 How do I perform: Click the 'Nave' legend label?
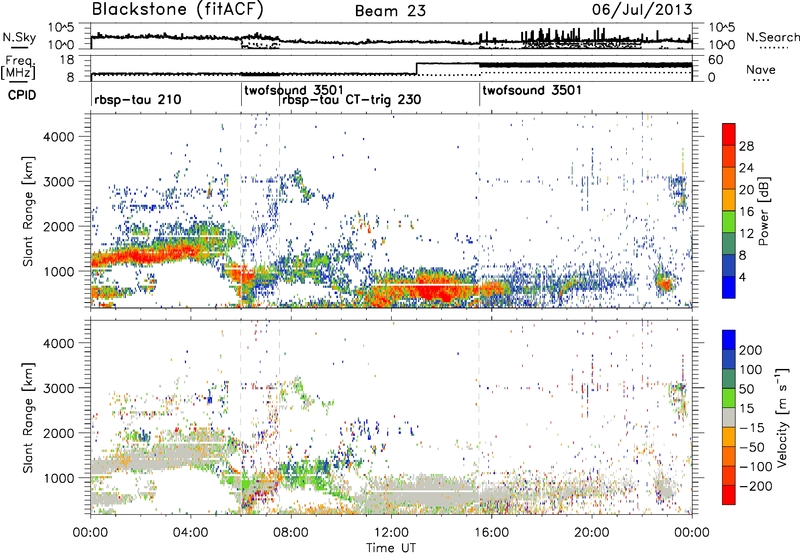pyautogui.click(x=761, y=69)
